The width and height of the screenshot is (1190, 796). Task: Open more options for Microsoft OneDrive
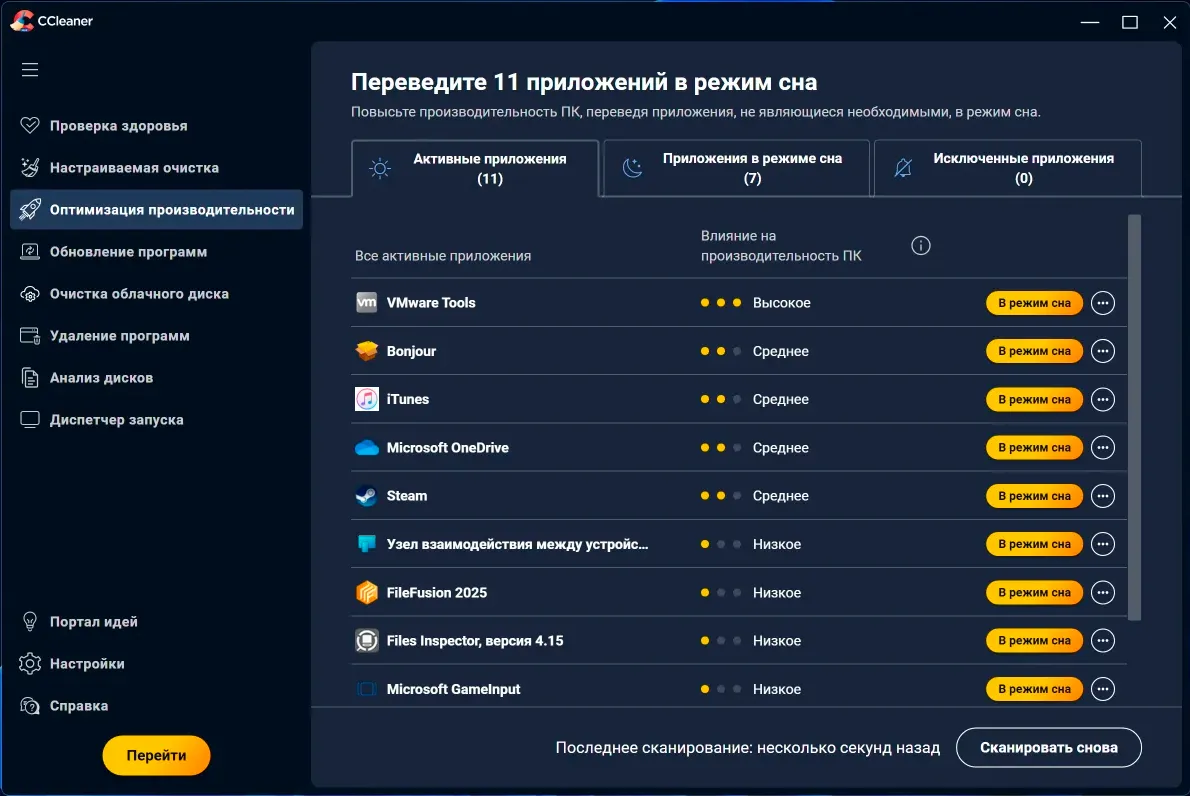click(1103, 448)
